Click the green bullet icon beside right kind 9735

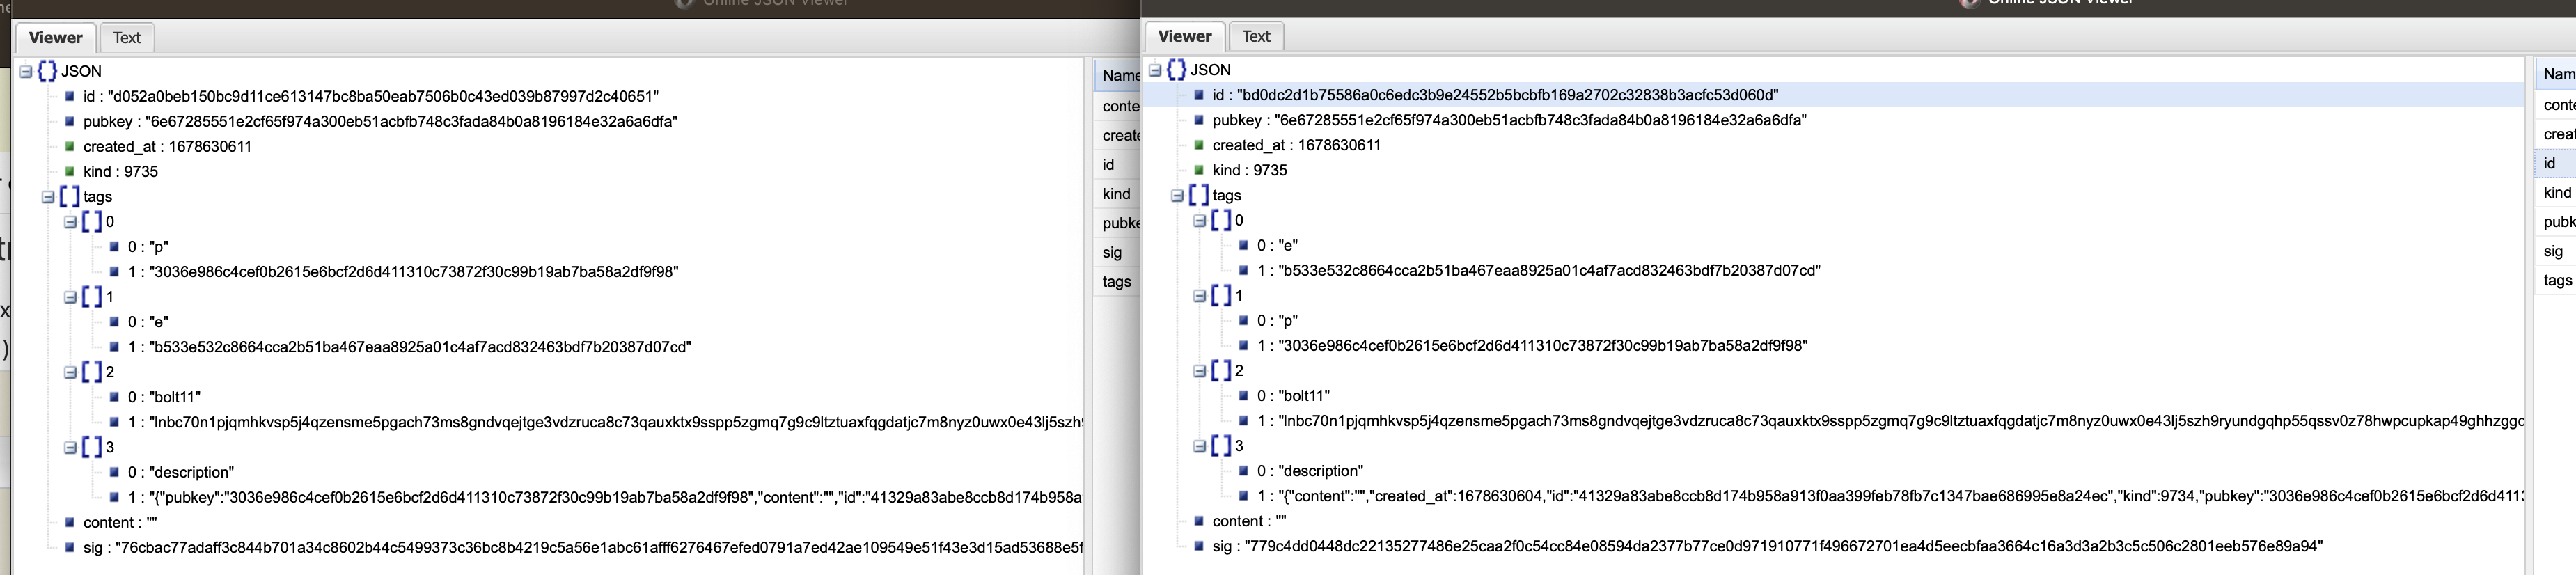click(x=1198, y=170)
